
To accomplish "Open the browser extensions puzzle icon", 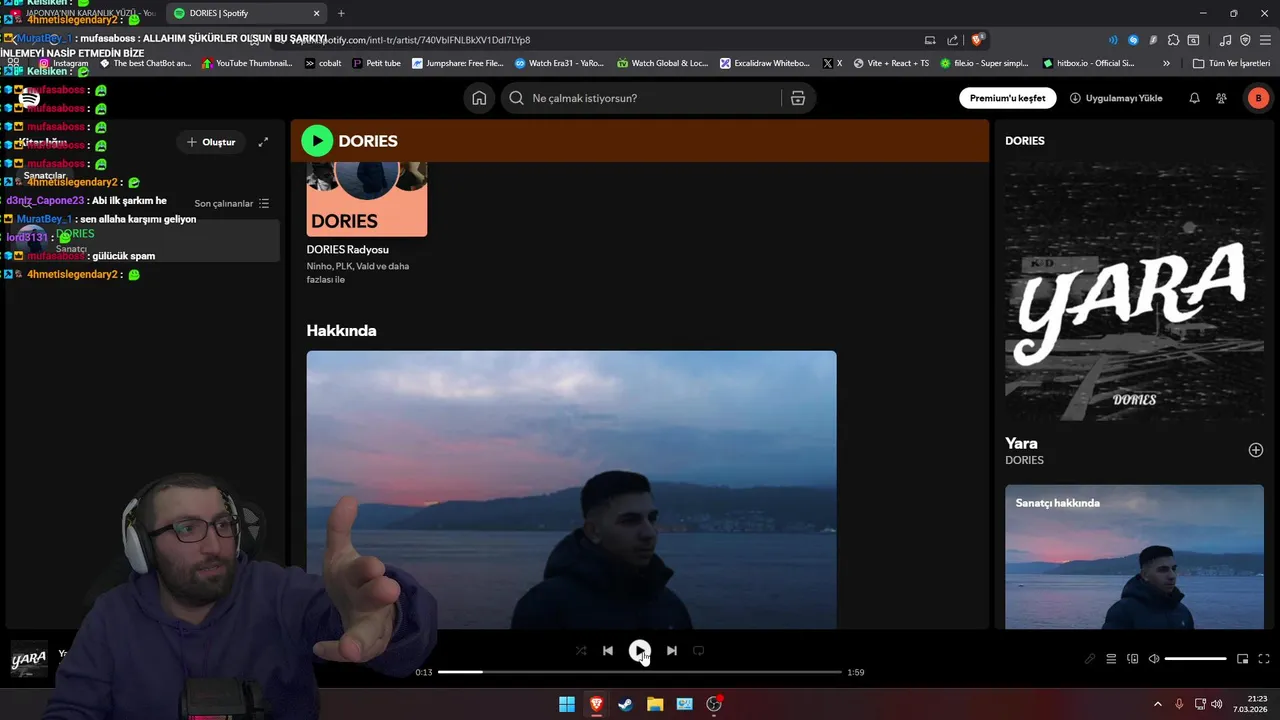I will point(1173,40).
